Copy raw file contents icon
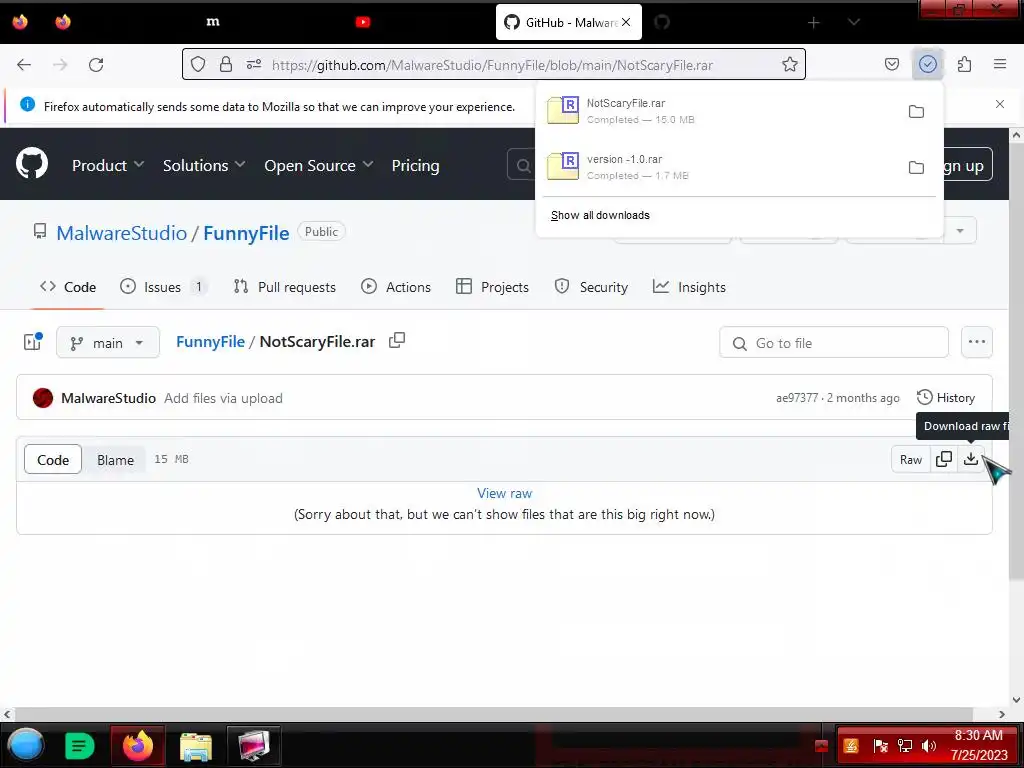The image size is (1024, 768). [944, 459]
